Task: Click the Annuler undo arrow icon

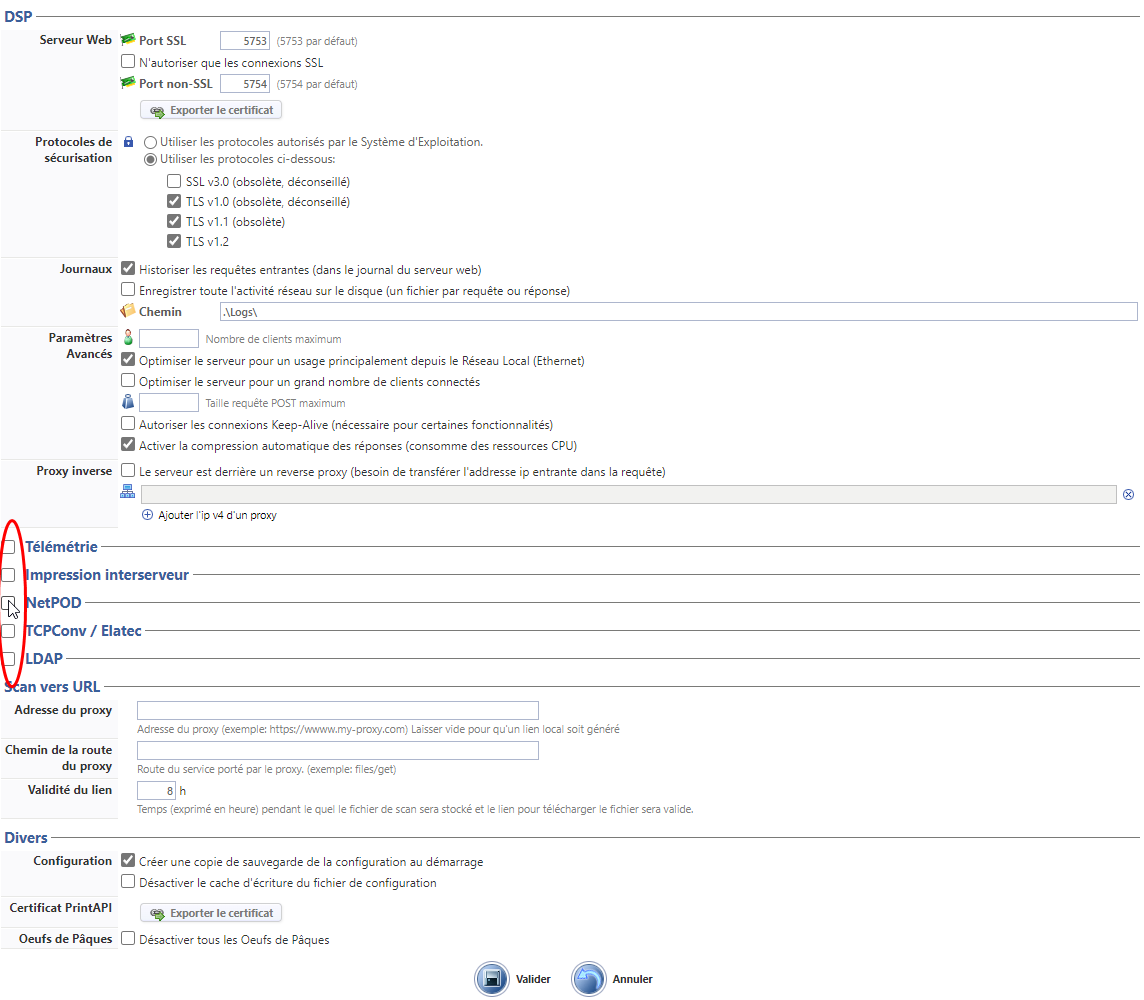Action: point(589,979)
